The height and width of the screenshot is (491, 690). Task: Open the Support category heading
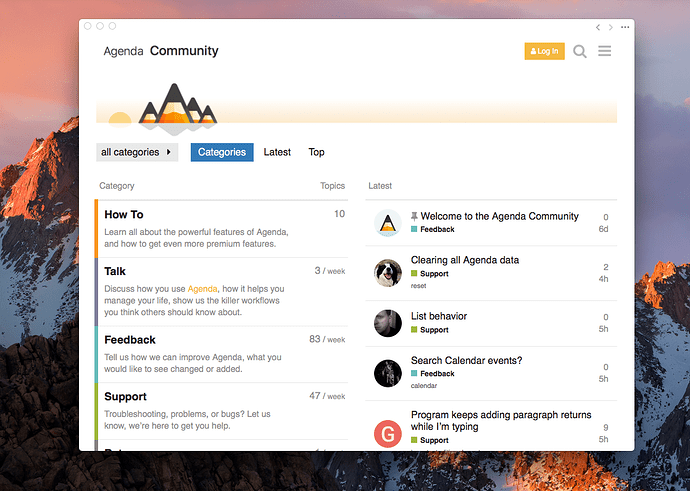click(125, 397)
